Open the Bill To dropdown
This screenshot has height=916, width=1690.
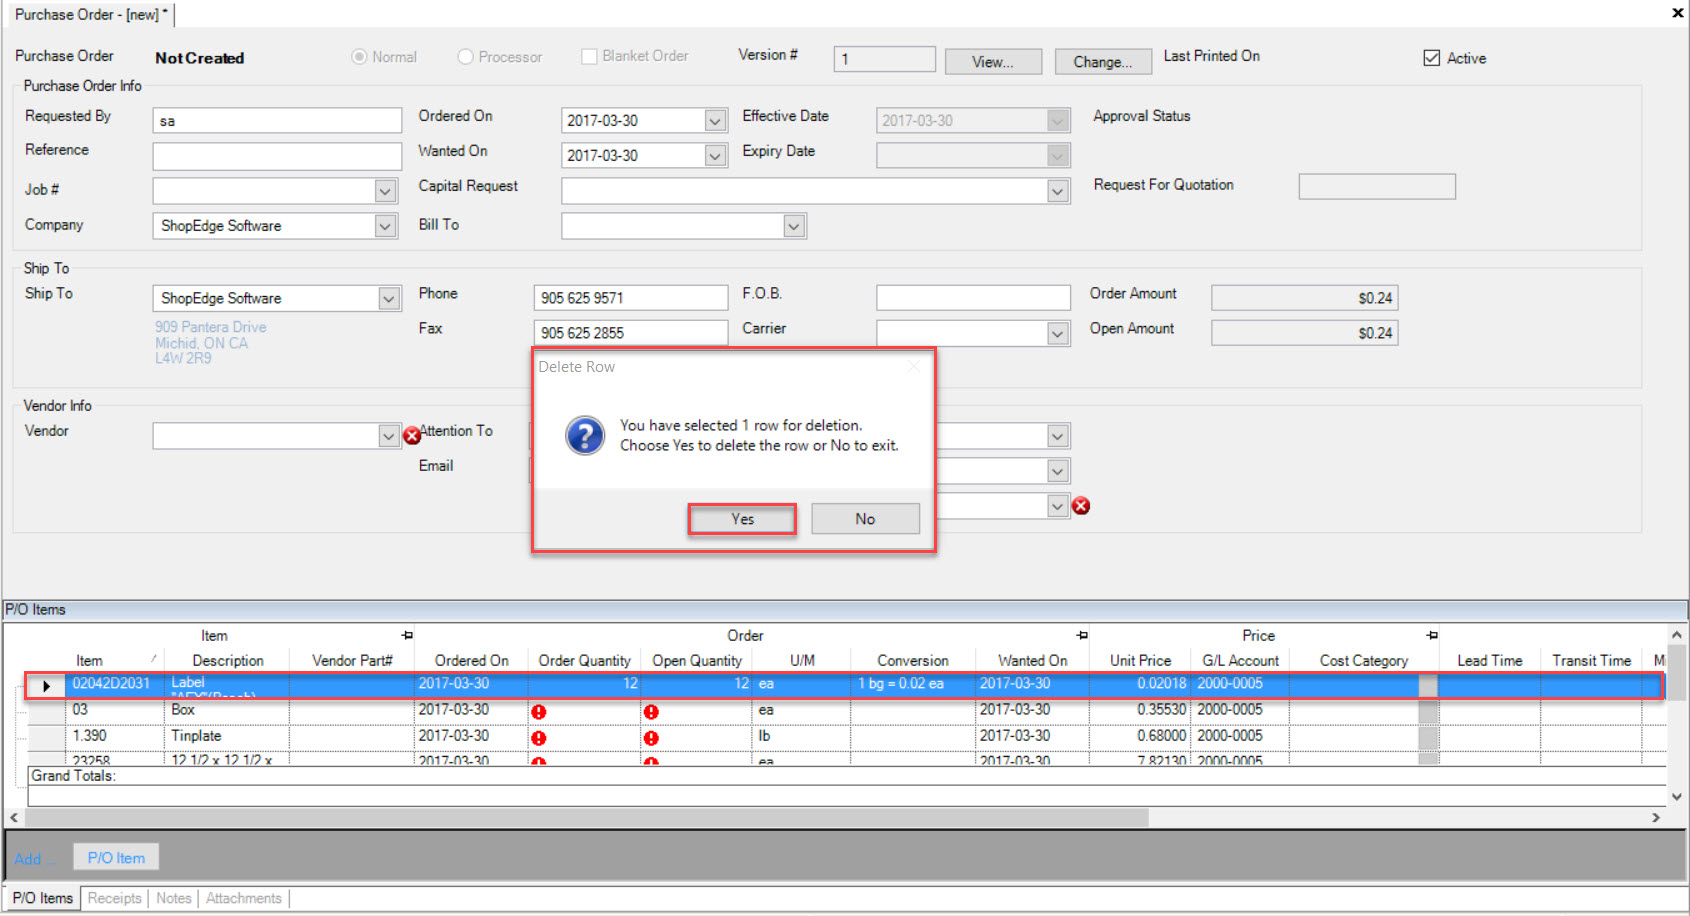[x=794, y=226]
